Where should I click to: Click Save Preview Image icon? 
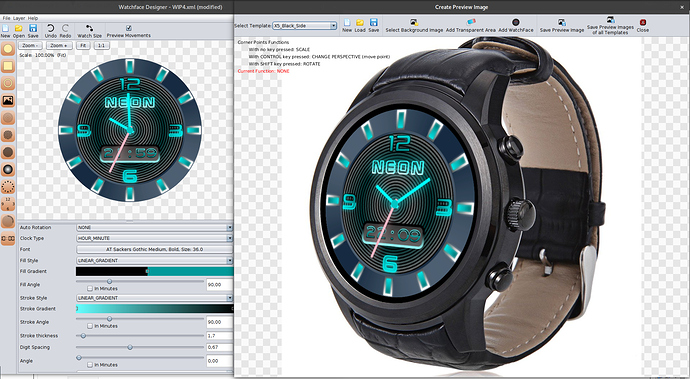tap(562, 22)
